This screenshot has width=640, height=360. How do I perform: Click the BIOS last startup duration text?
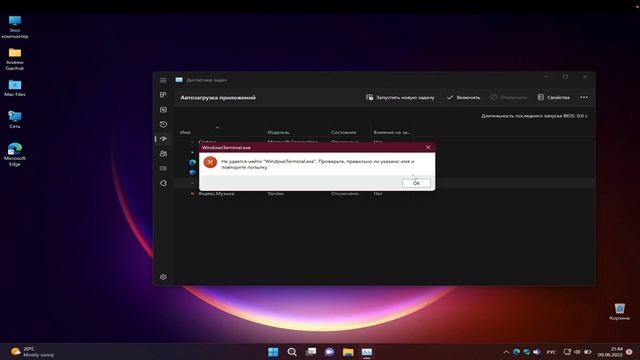(x=534, y=116)
